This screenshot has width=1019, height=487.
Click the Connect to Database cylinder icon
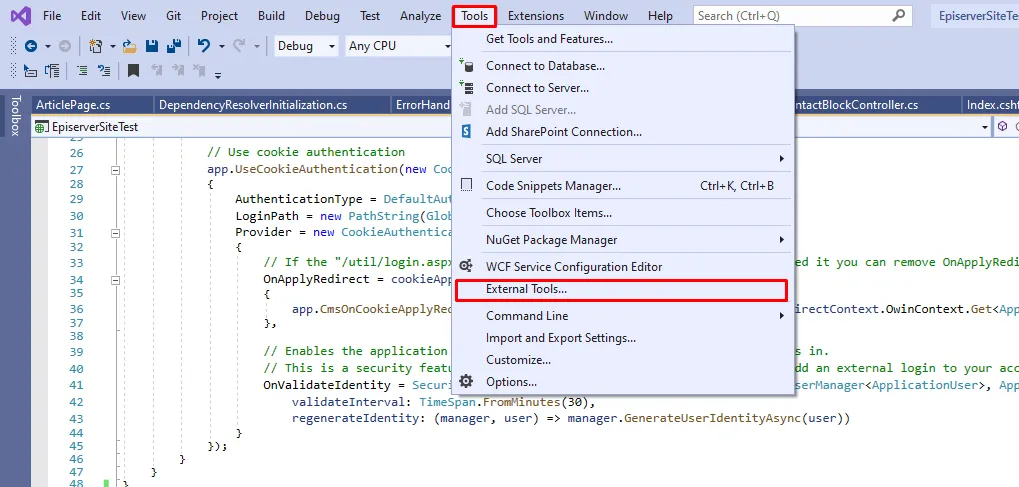[x=466, y=66]
